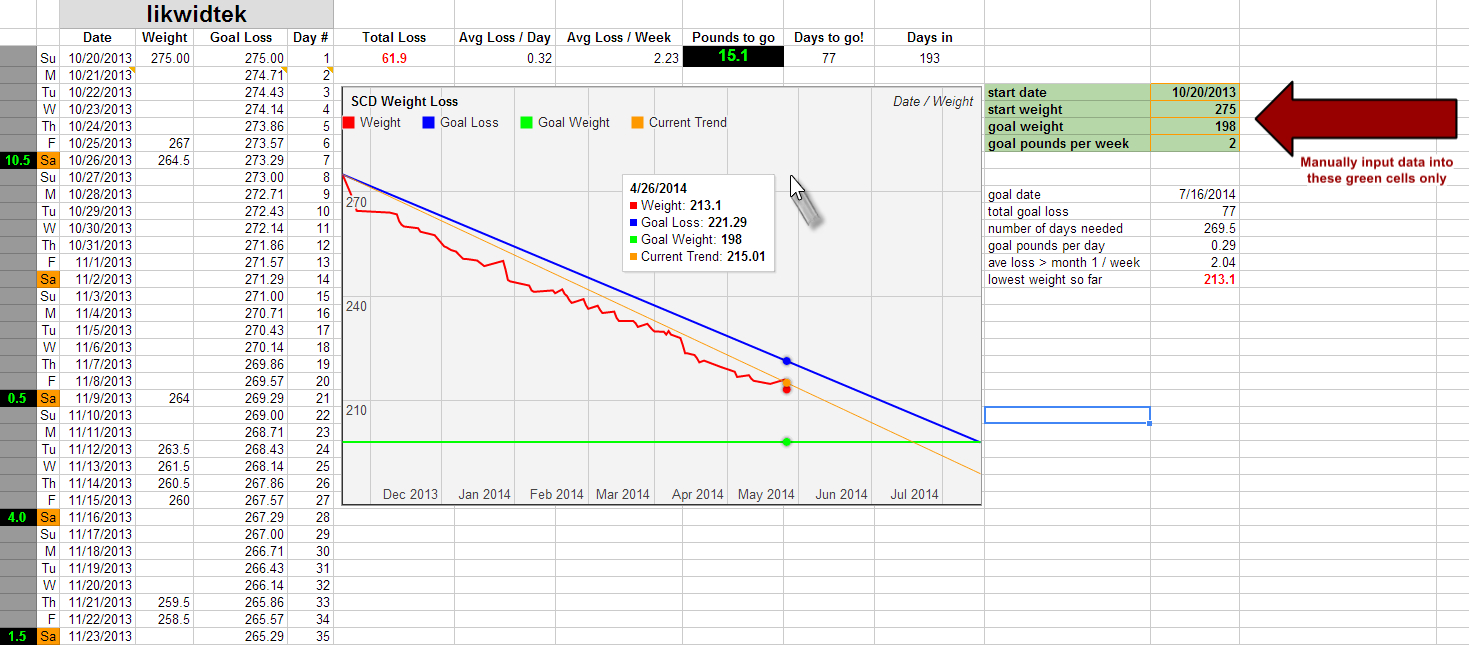Click the Avg Loss / Week header cell
This screenshot has height=645, width=1469.
618,37
